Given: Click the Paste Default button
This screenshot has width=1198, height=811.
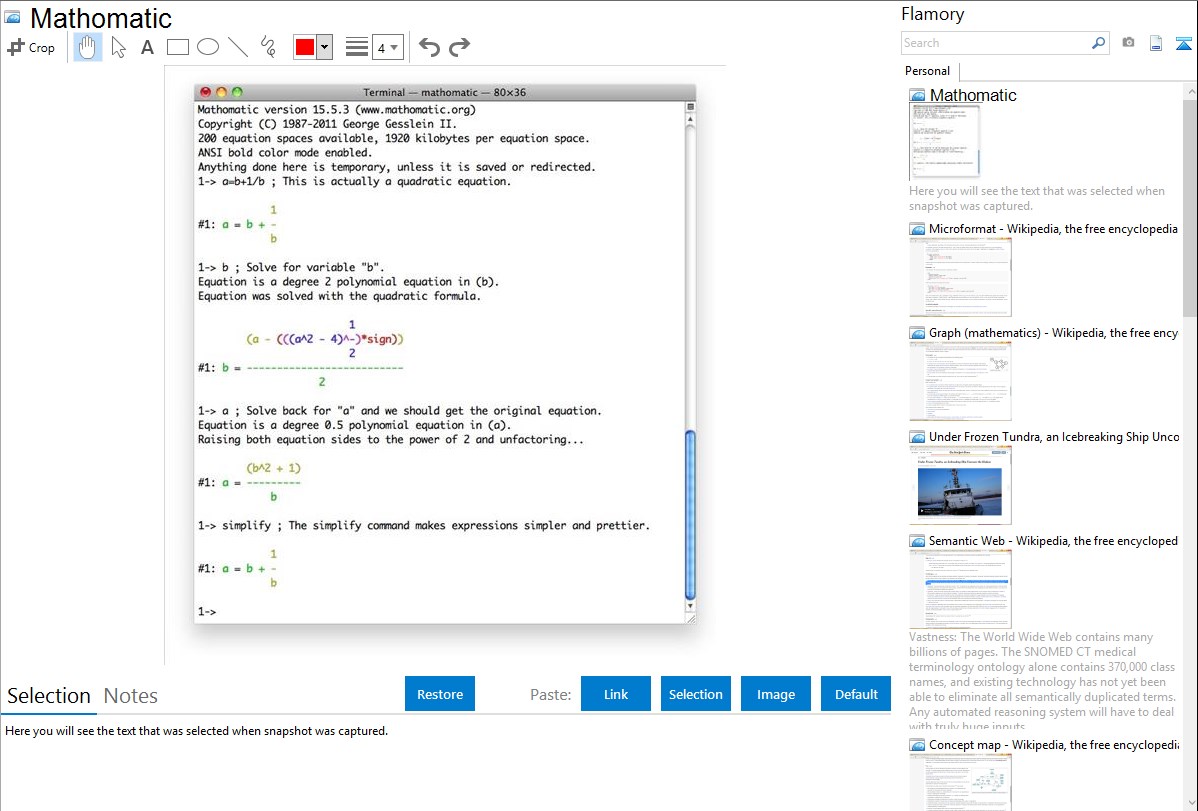Looking at the screenshot, I should pyautogui.click(x=856, y=694).
